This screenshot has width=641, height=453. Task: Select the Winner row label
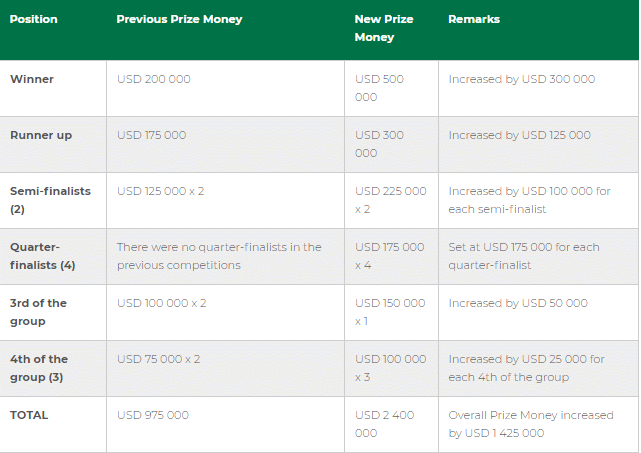(32, 79)
